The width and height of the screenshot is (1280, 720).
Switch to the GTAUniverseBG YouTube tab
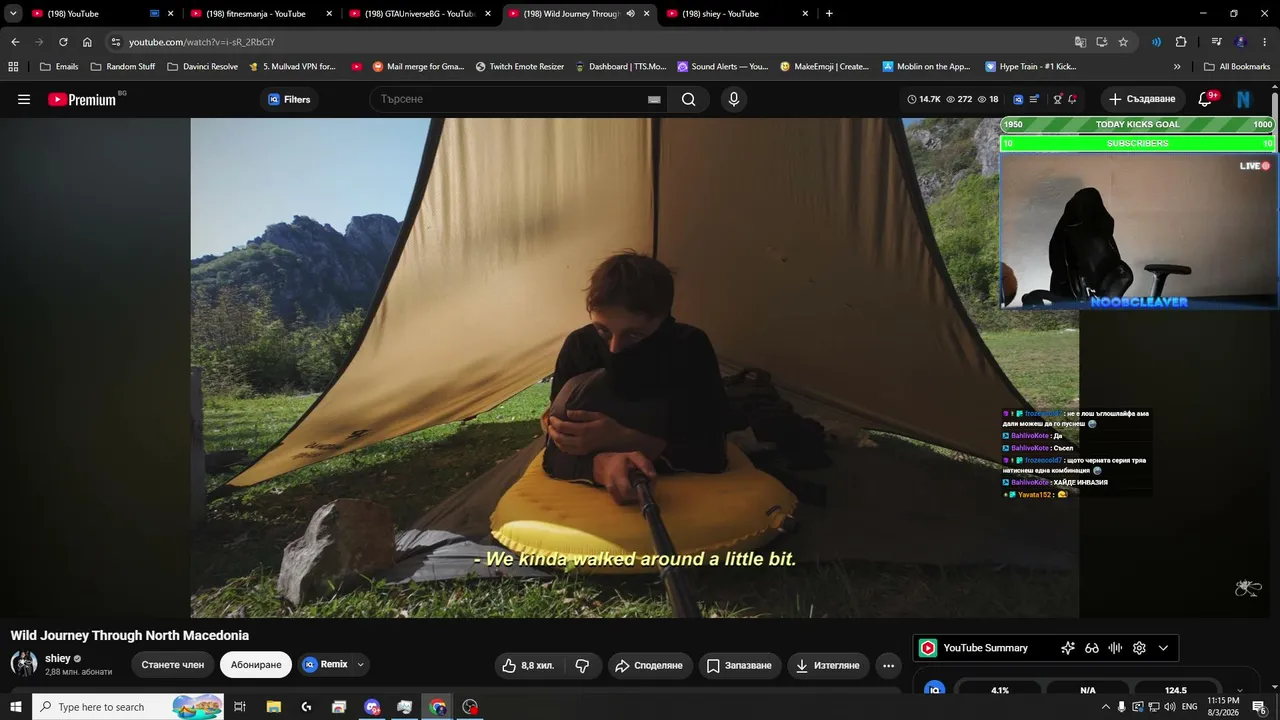coord(418,14)
